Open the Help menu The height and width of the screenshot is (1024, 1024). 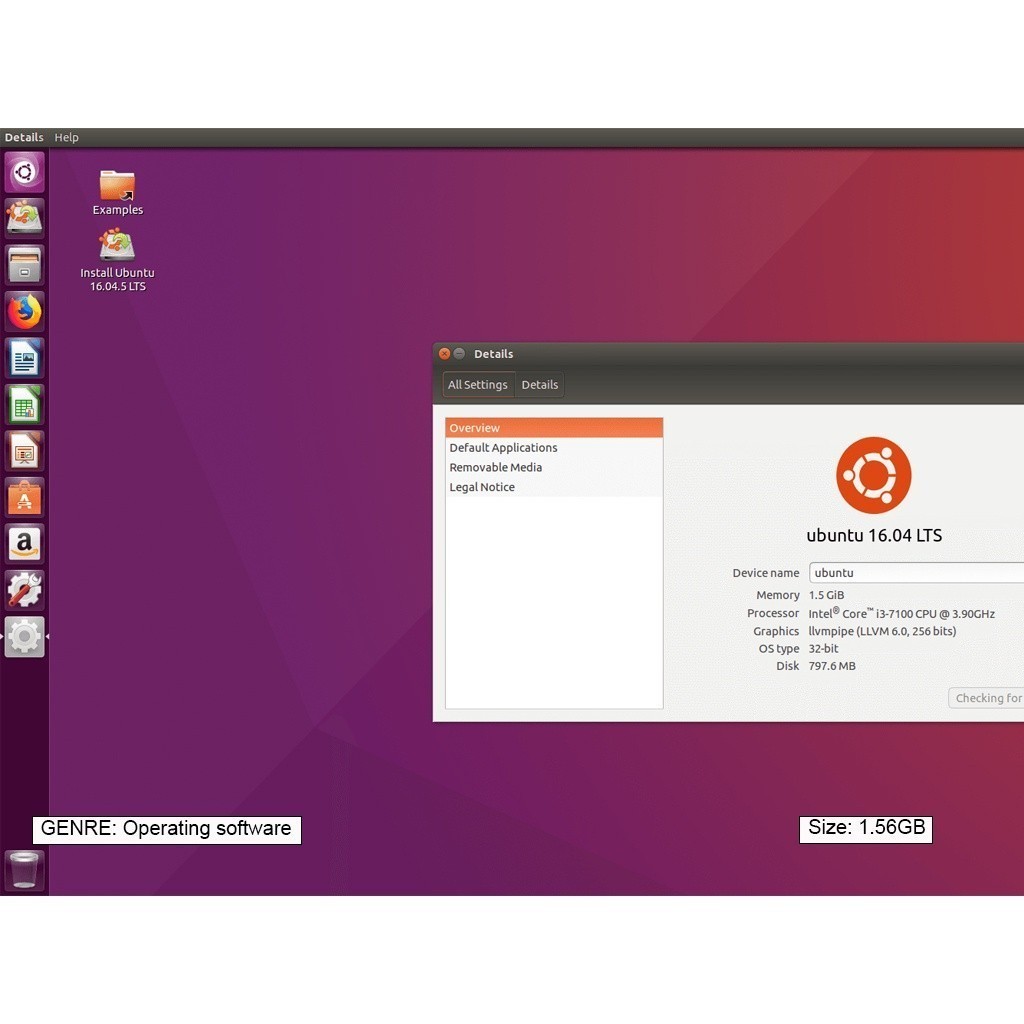click(x=66, y=138)
